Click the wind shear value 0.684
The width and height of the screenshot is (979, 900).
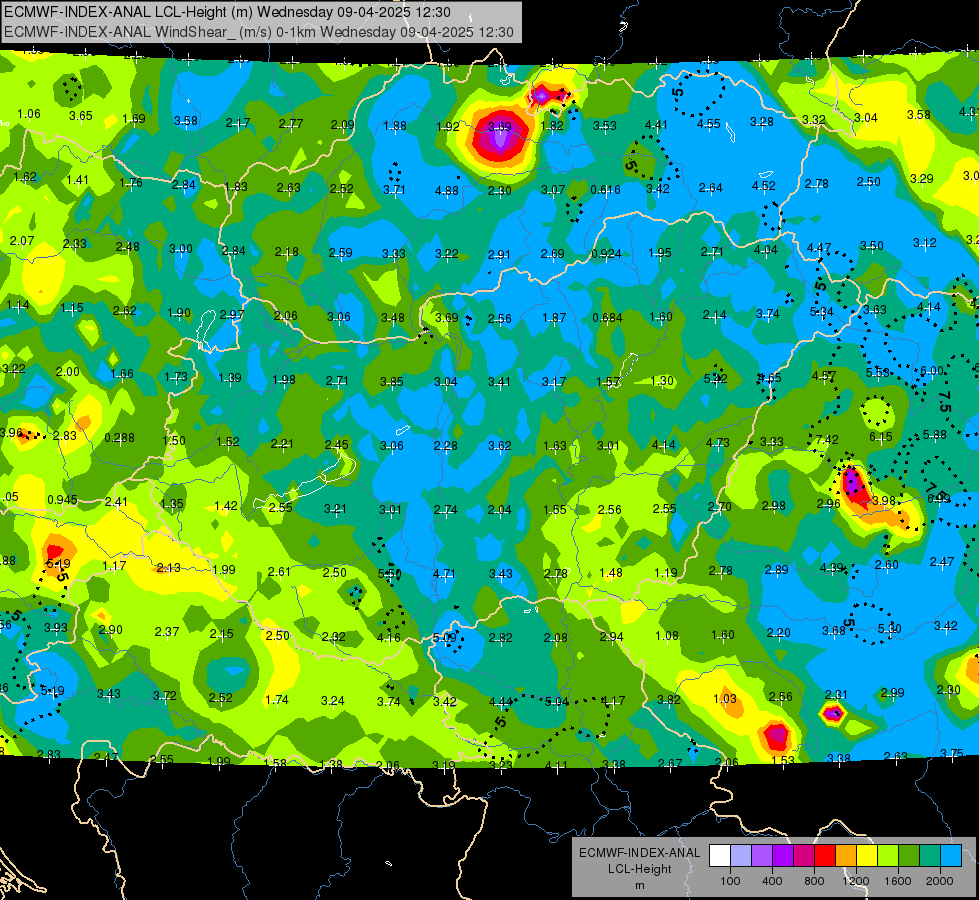[x=608, y=318]
